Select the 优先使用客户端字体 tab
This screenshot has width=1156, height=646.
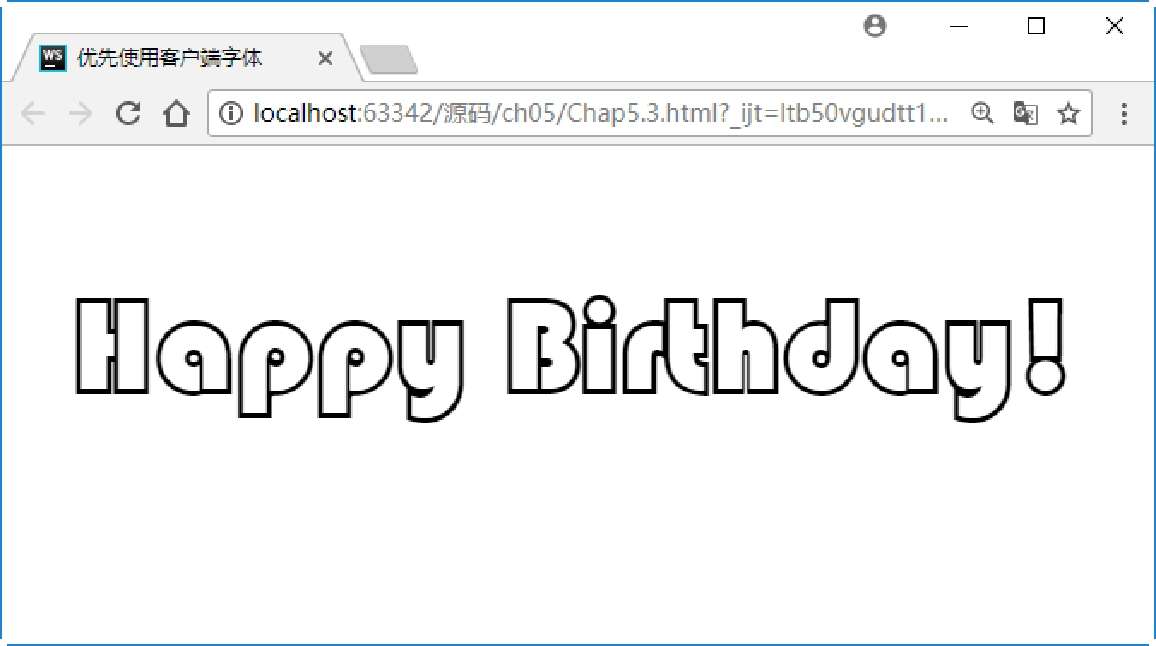170,58
